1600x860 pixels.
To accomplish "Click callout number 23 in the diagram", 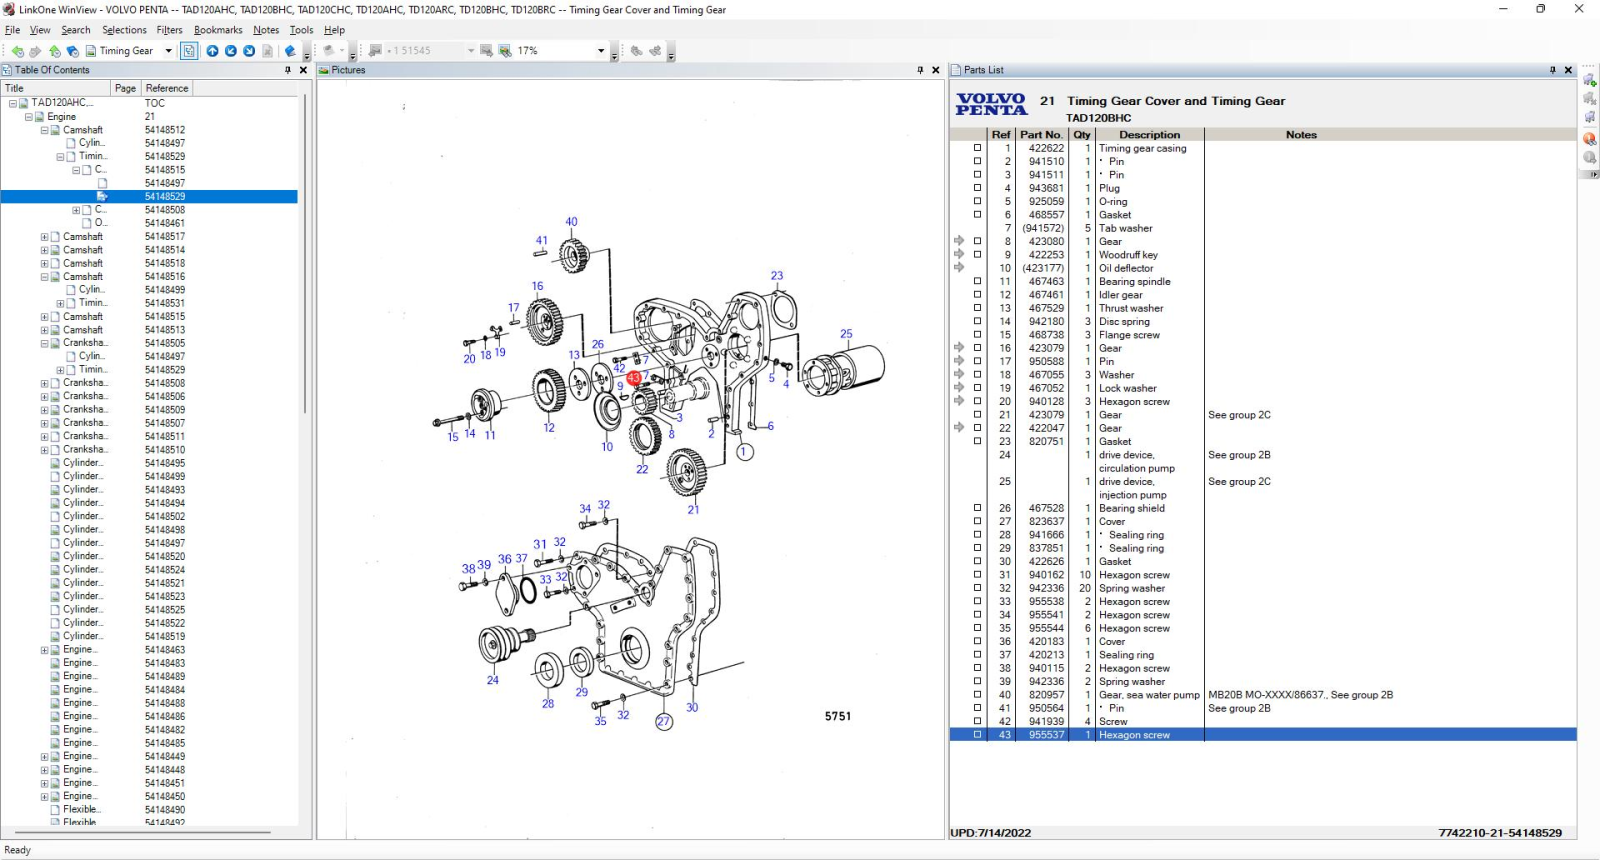I will pyautogui.click(x=777, y=276).
